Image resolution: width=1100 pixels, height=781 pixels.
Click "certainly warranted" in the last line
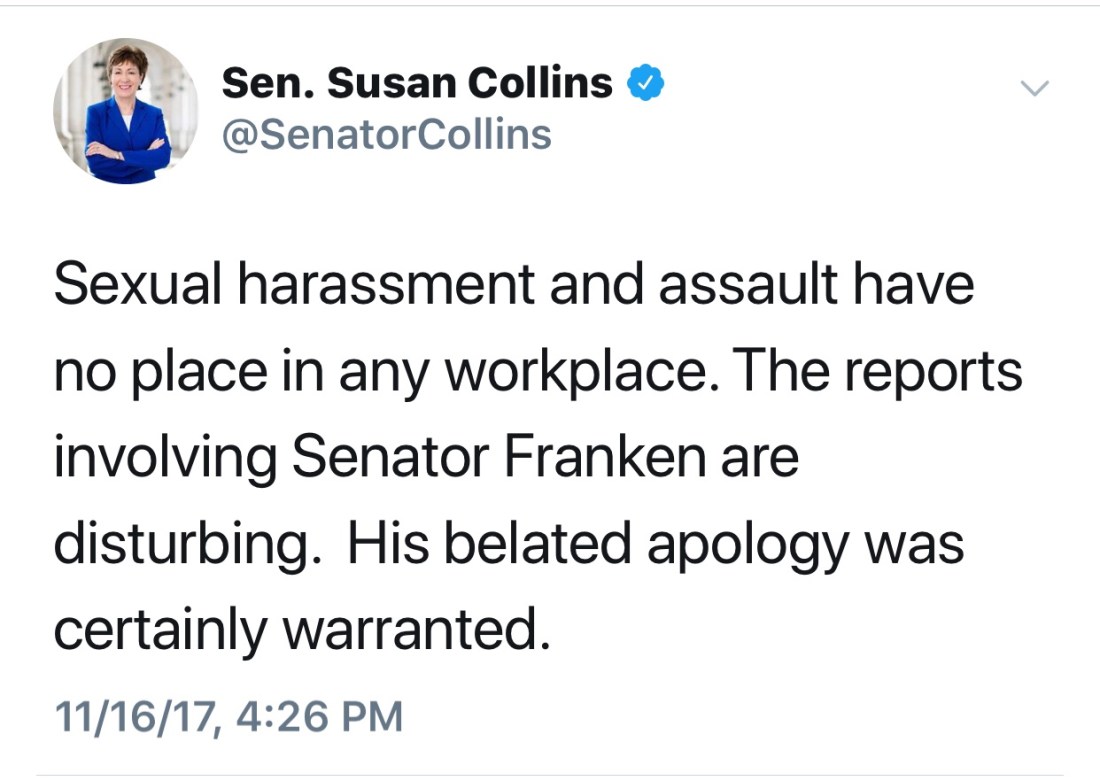(301, 630)
